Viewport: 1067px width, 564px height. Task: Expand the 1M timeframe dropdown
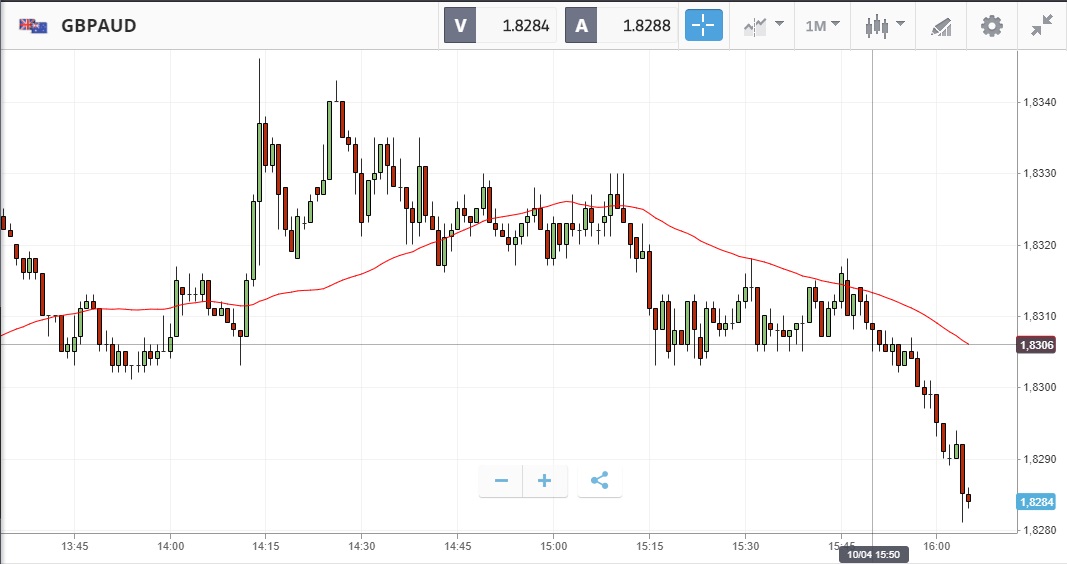coord(822,25)
